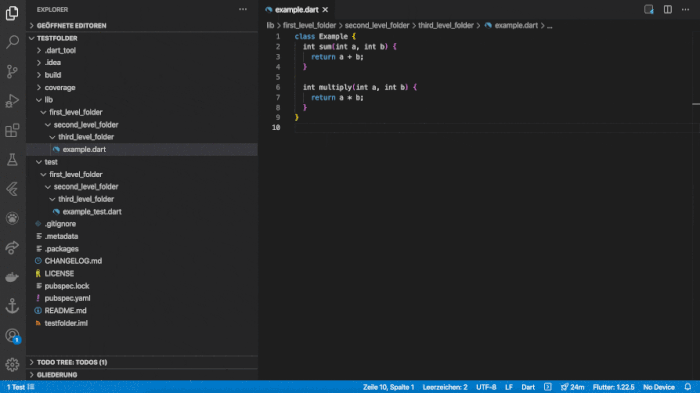
Task: Open the Explorer view in activity bar
Action: point(12,13)
